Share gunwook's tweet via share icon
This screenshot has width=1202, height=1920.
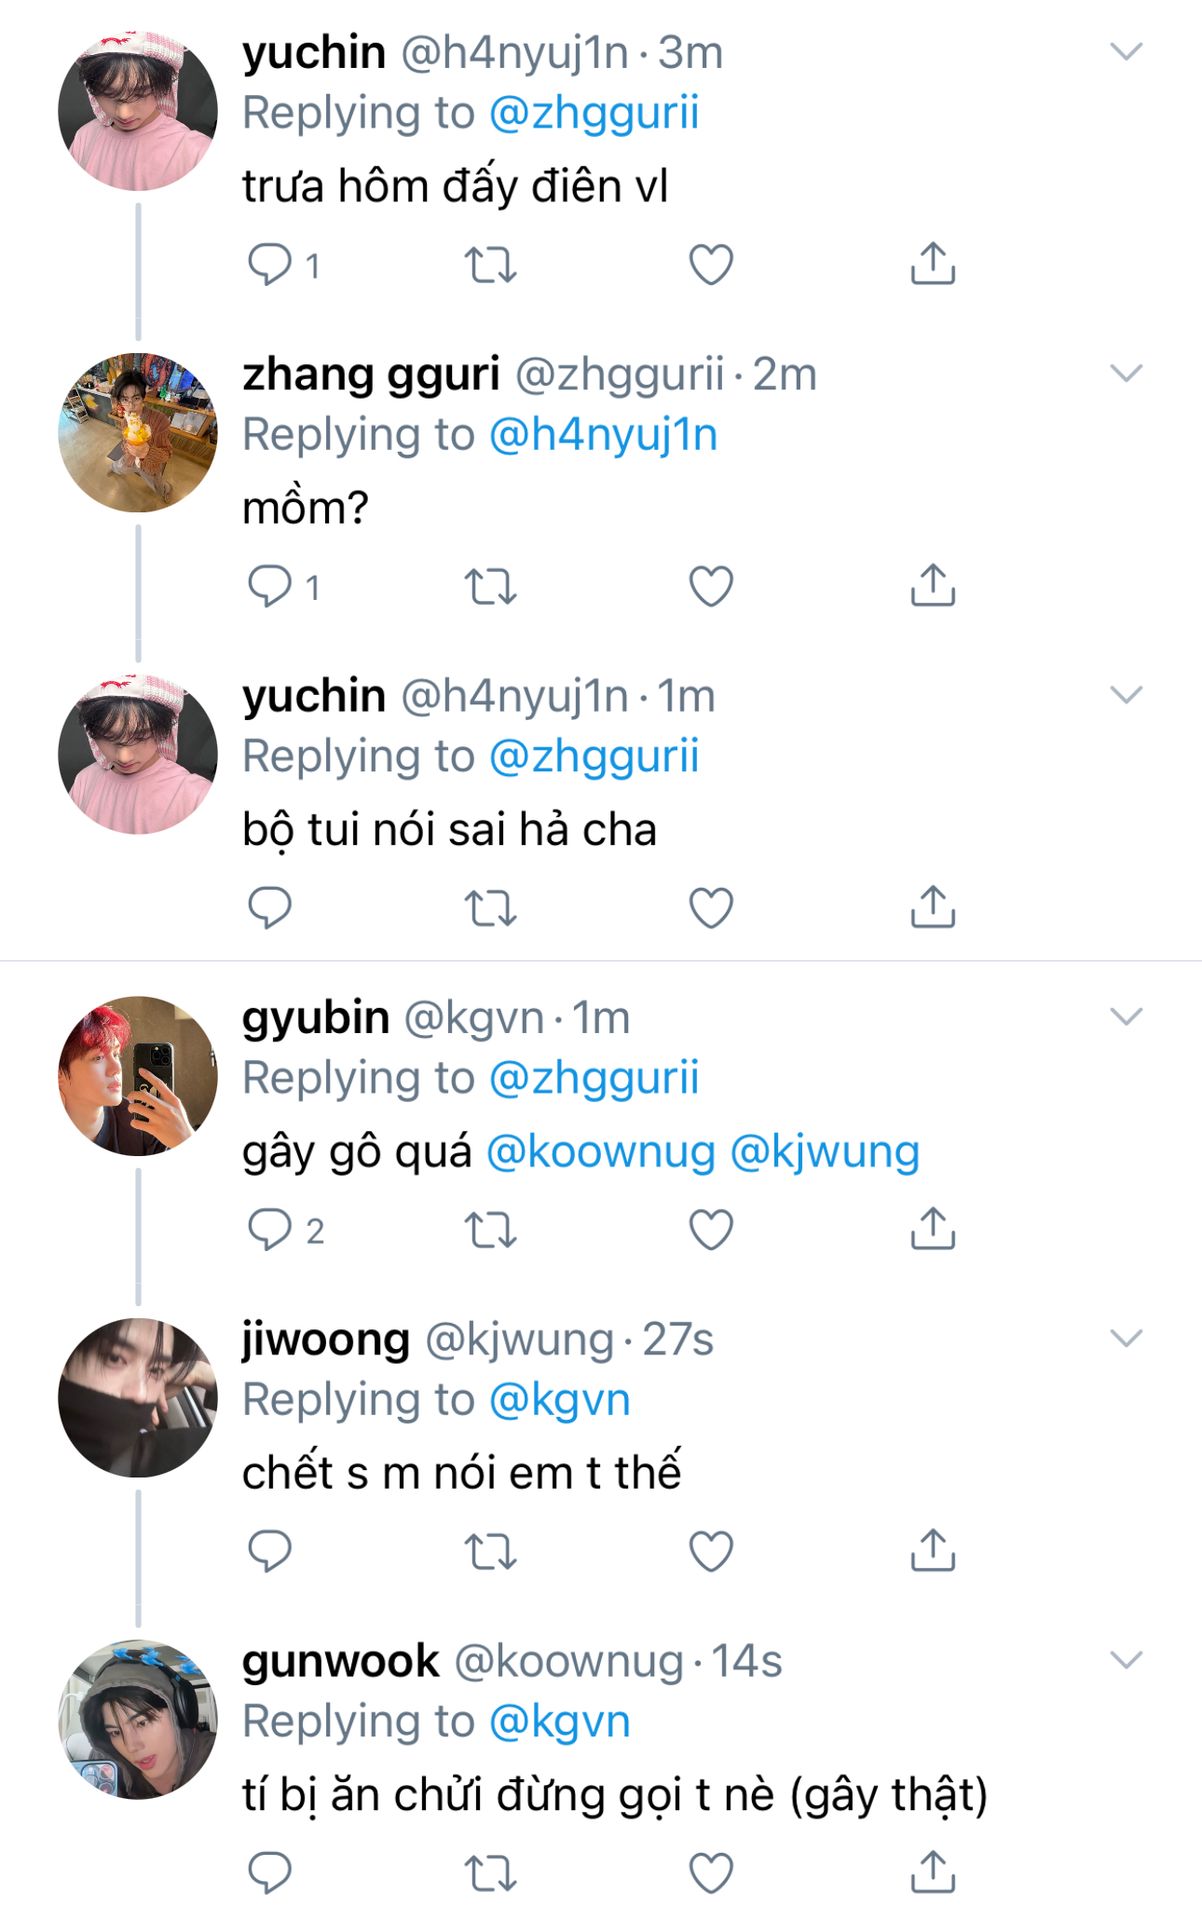932,1872
